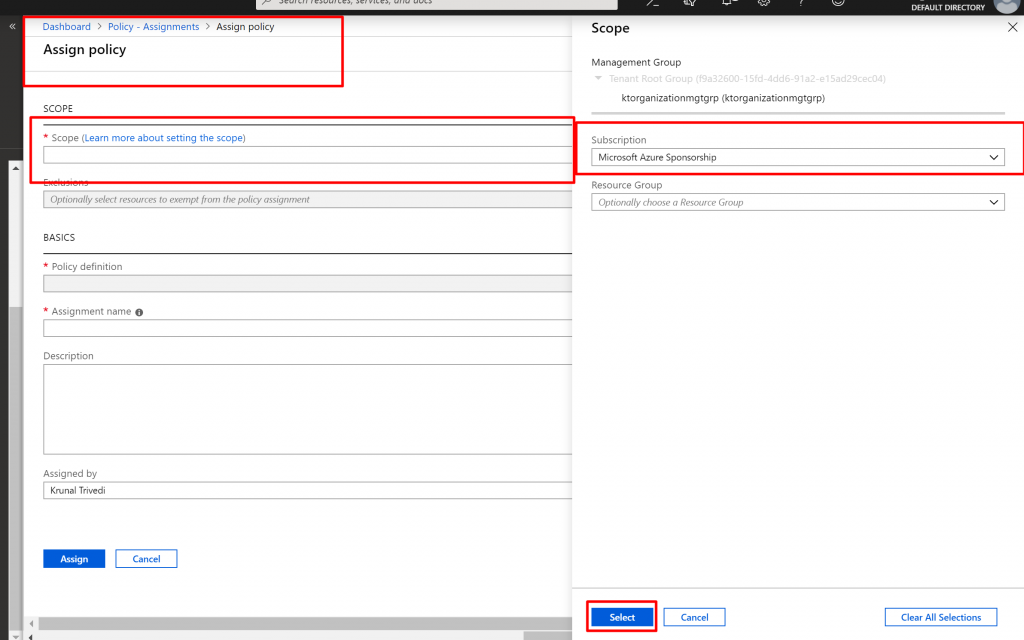
Task: Click the feedback smiley icon
Action: tap(838, 4)
